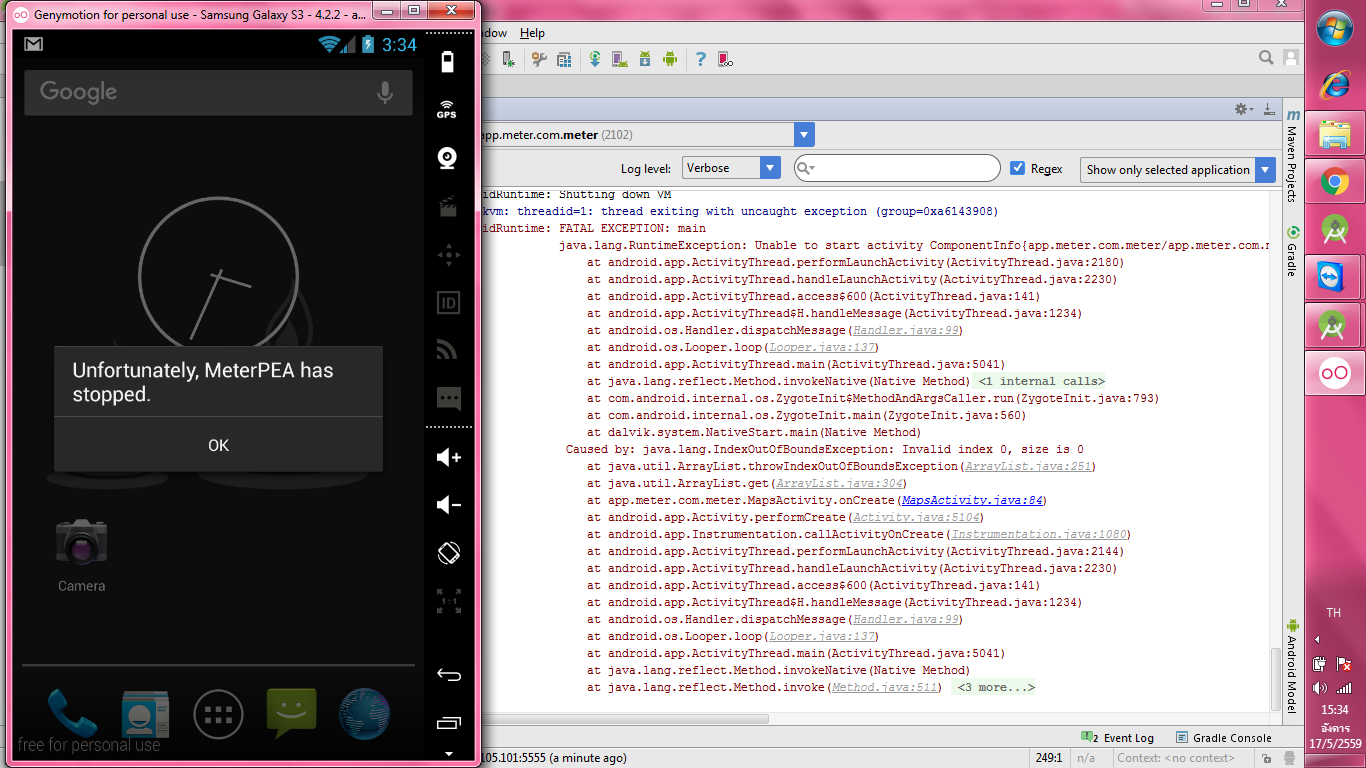Open Android Device Monitor toolbar icon

click(x=670, y=59)
